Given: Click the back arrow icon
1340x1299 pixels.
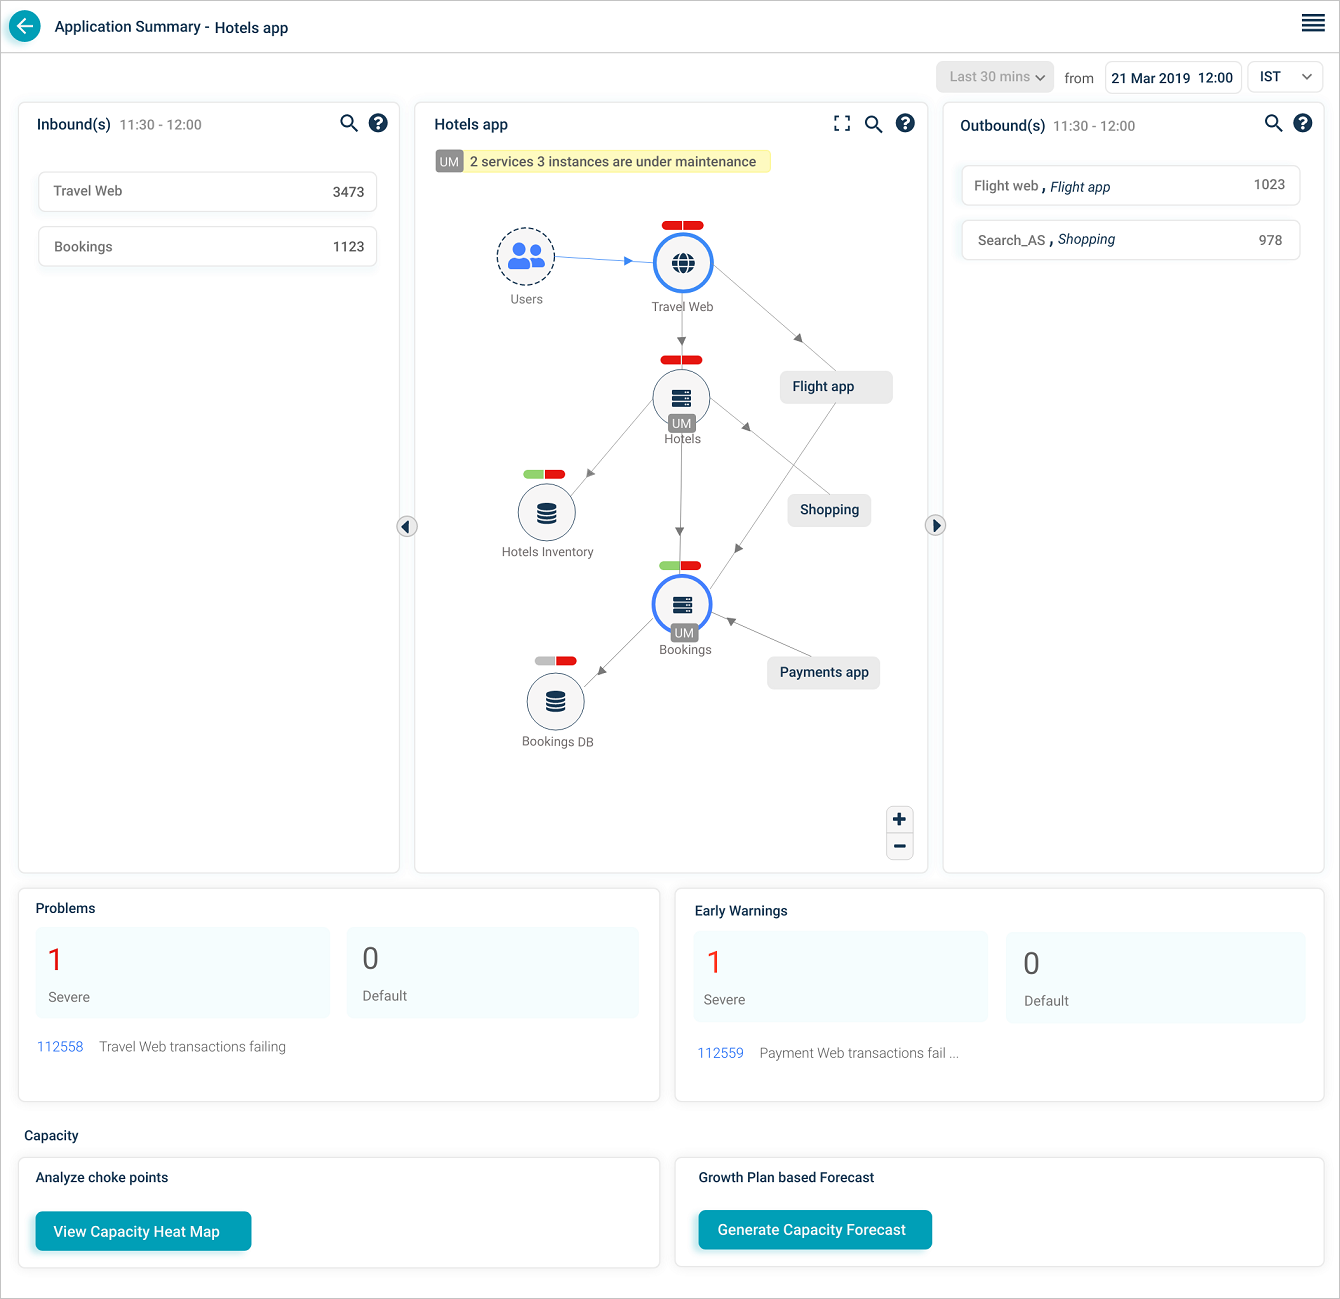Looking at the screenshot, I should click(25, 27).
